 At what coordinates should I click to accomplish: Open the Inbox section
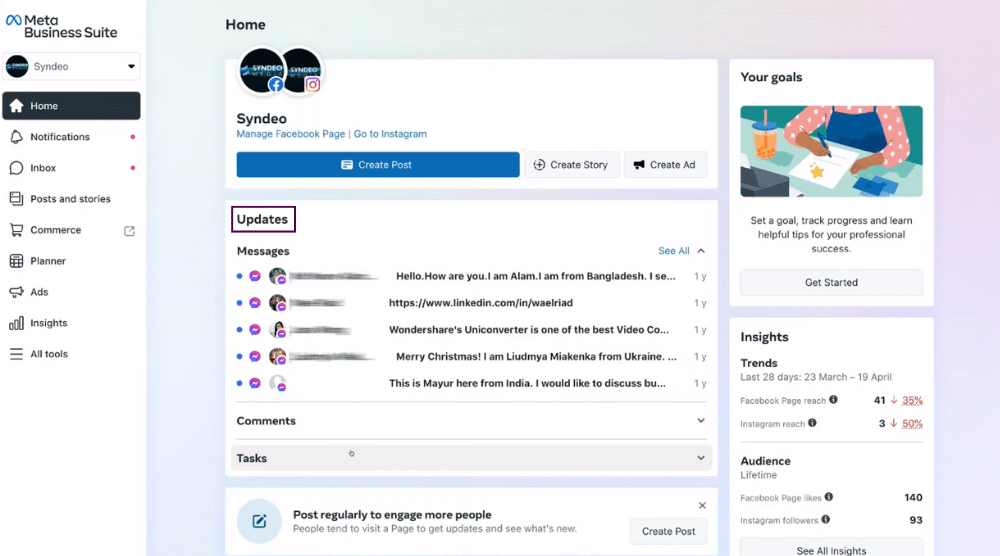(x=71, y=168)
